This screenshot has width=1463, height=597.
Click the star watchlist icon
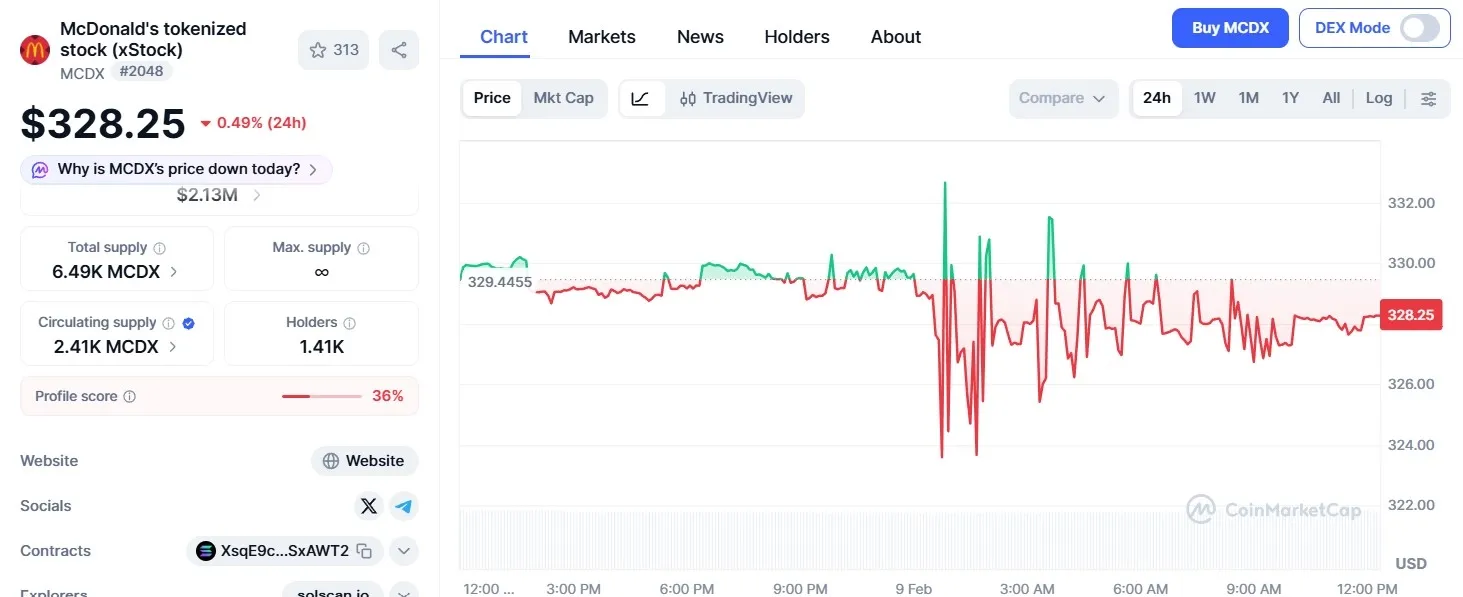(x=318, y=50)
